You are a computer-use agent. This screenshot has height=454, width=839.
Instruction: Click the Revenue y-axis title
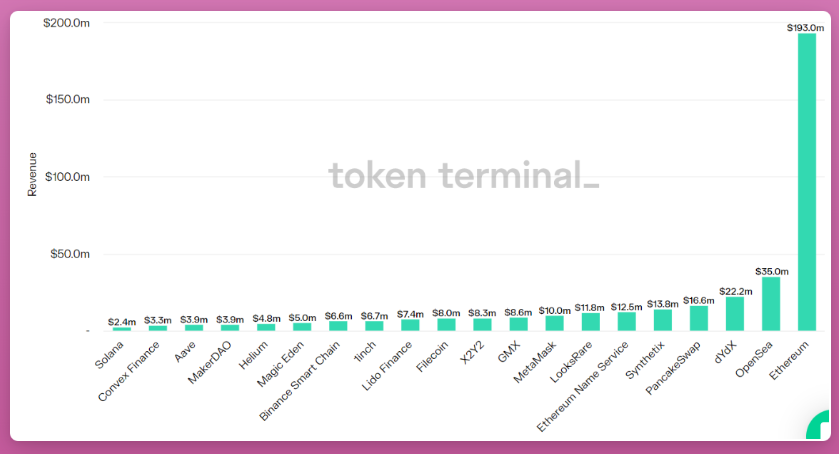pyautogui.click(x=32, y=175)
